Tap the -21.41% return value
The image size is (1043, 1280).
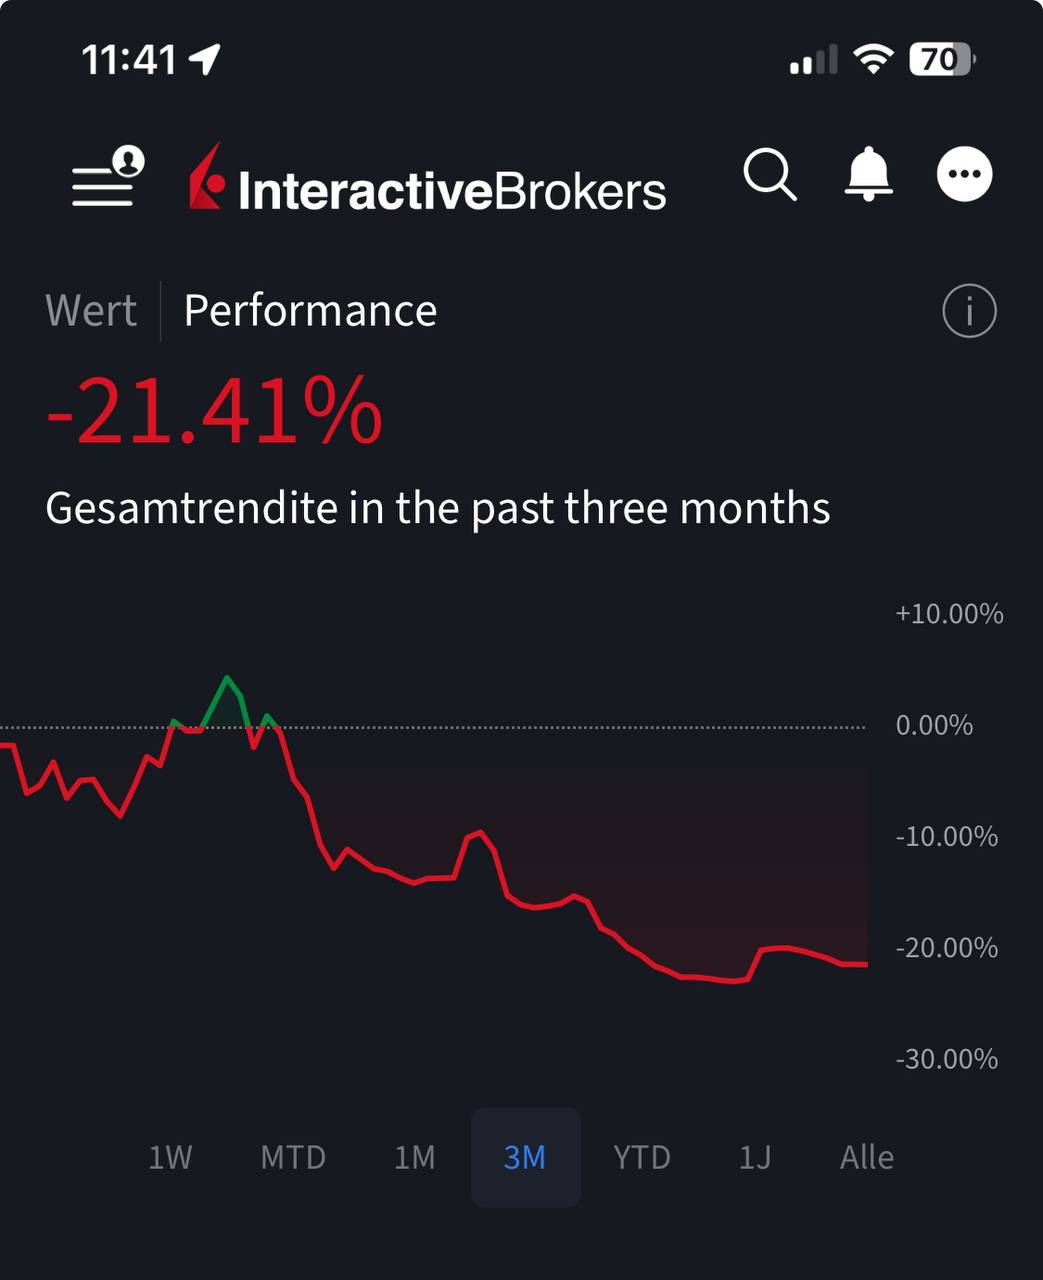click(x=215, y=412)
